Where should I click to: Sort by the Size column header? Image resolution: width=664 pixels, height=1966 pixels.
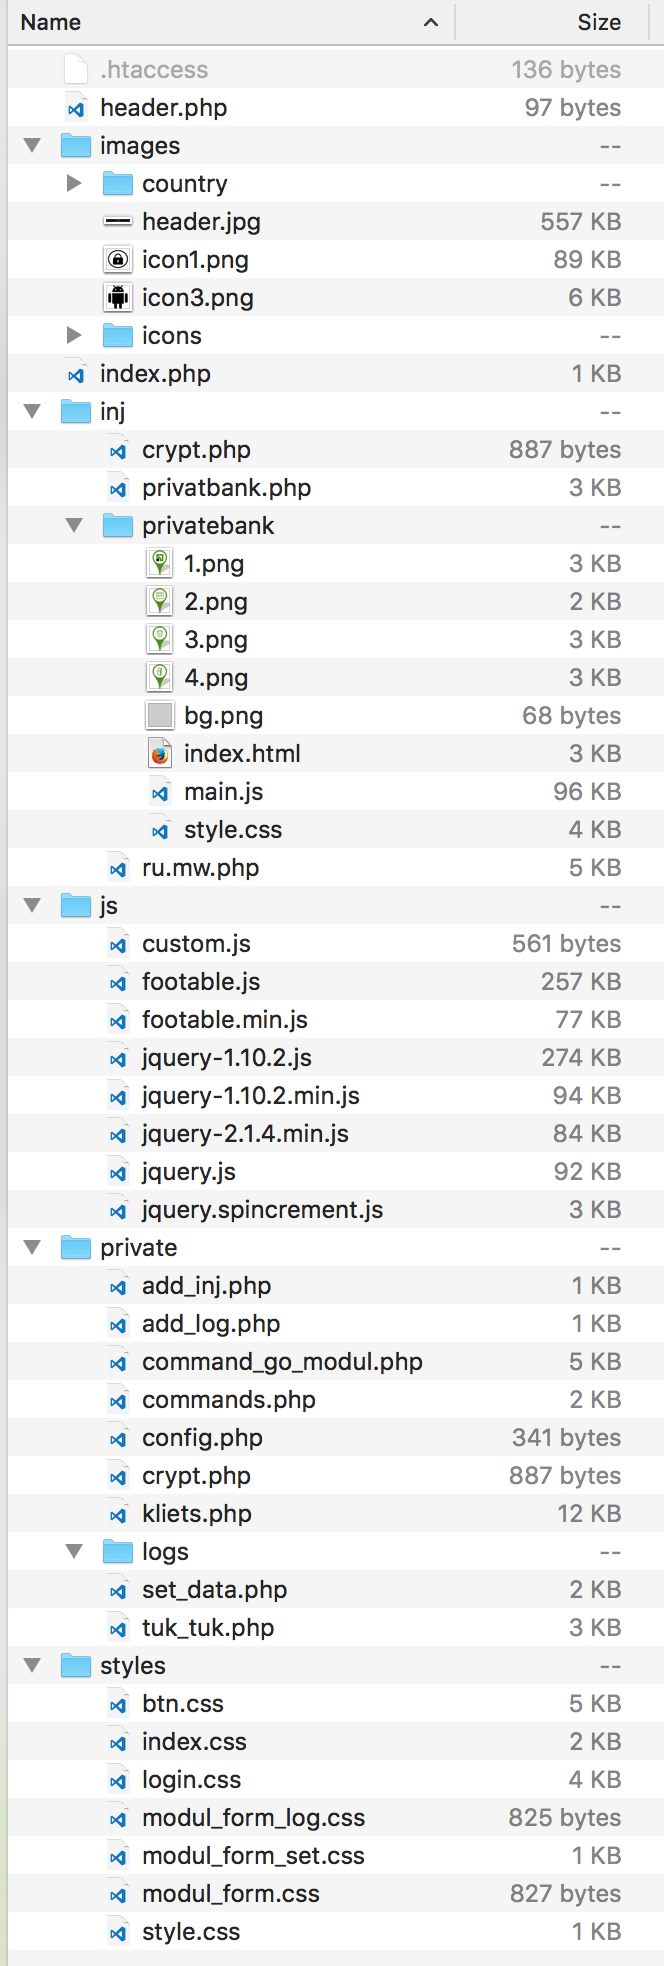pos(560,22)
